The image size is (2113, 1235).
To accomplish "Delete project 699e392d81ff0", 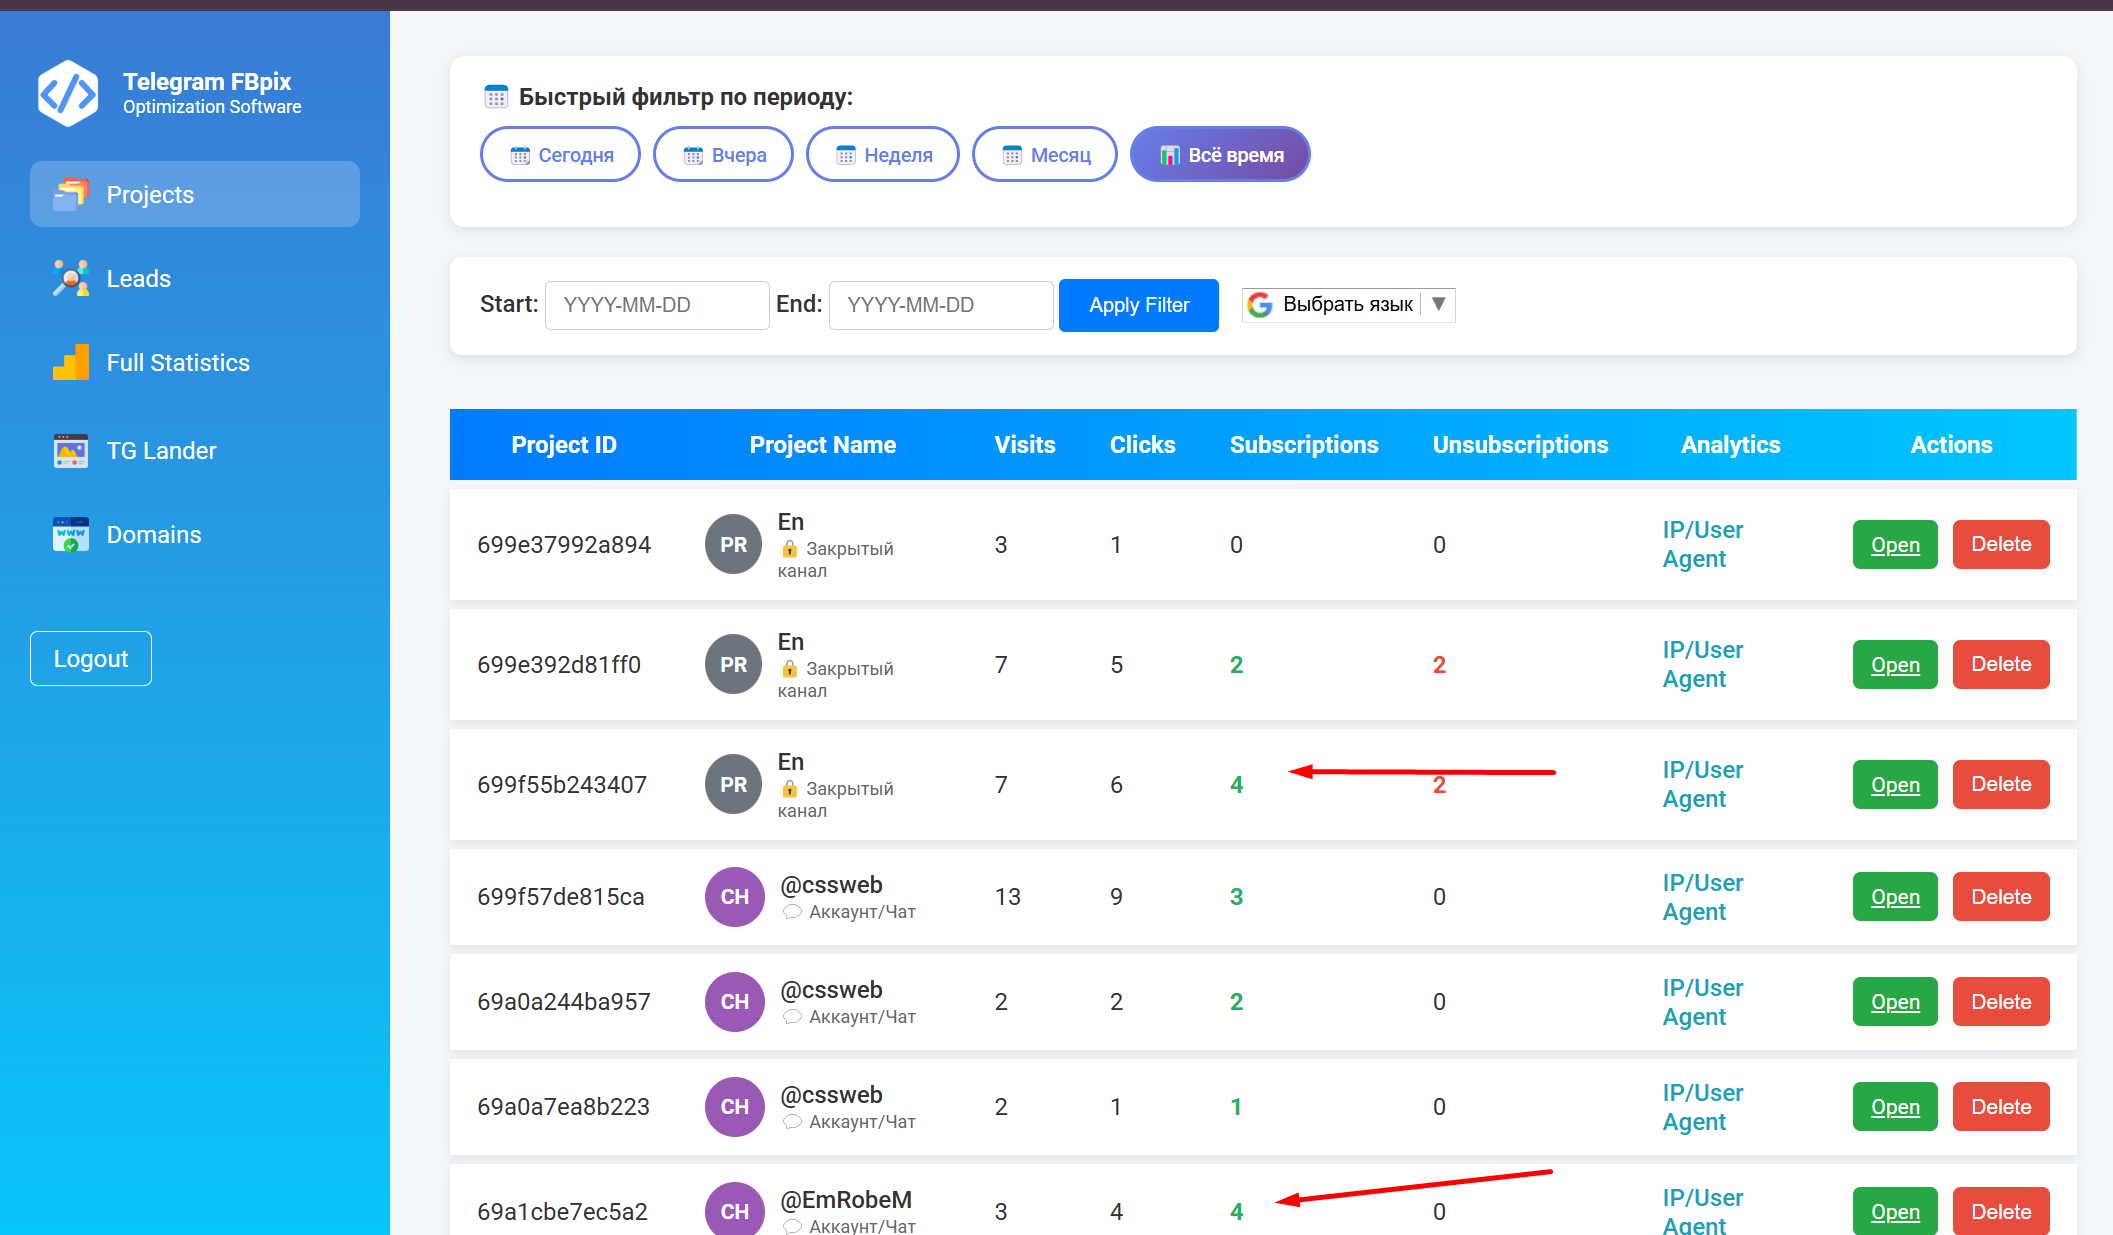I will pyautogui.click(x=2000, y=664).
